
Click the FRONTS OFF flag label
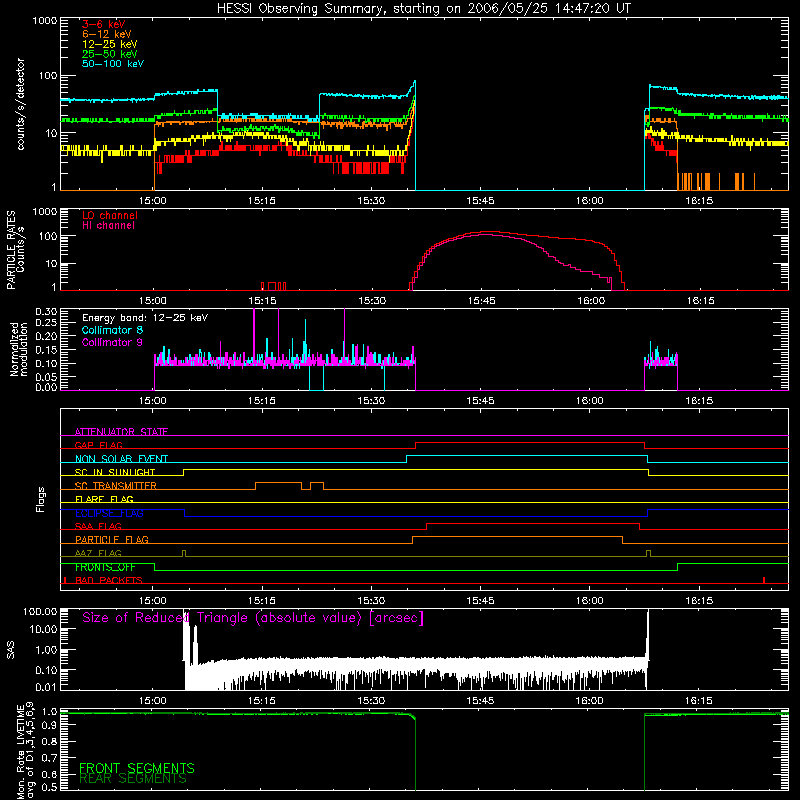[105, 567]
